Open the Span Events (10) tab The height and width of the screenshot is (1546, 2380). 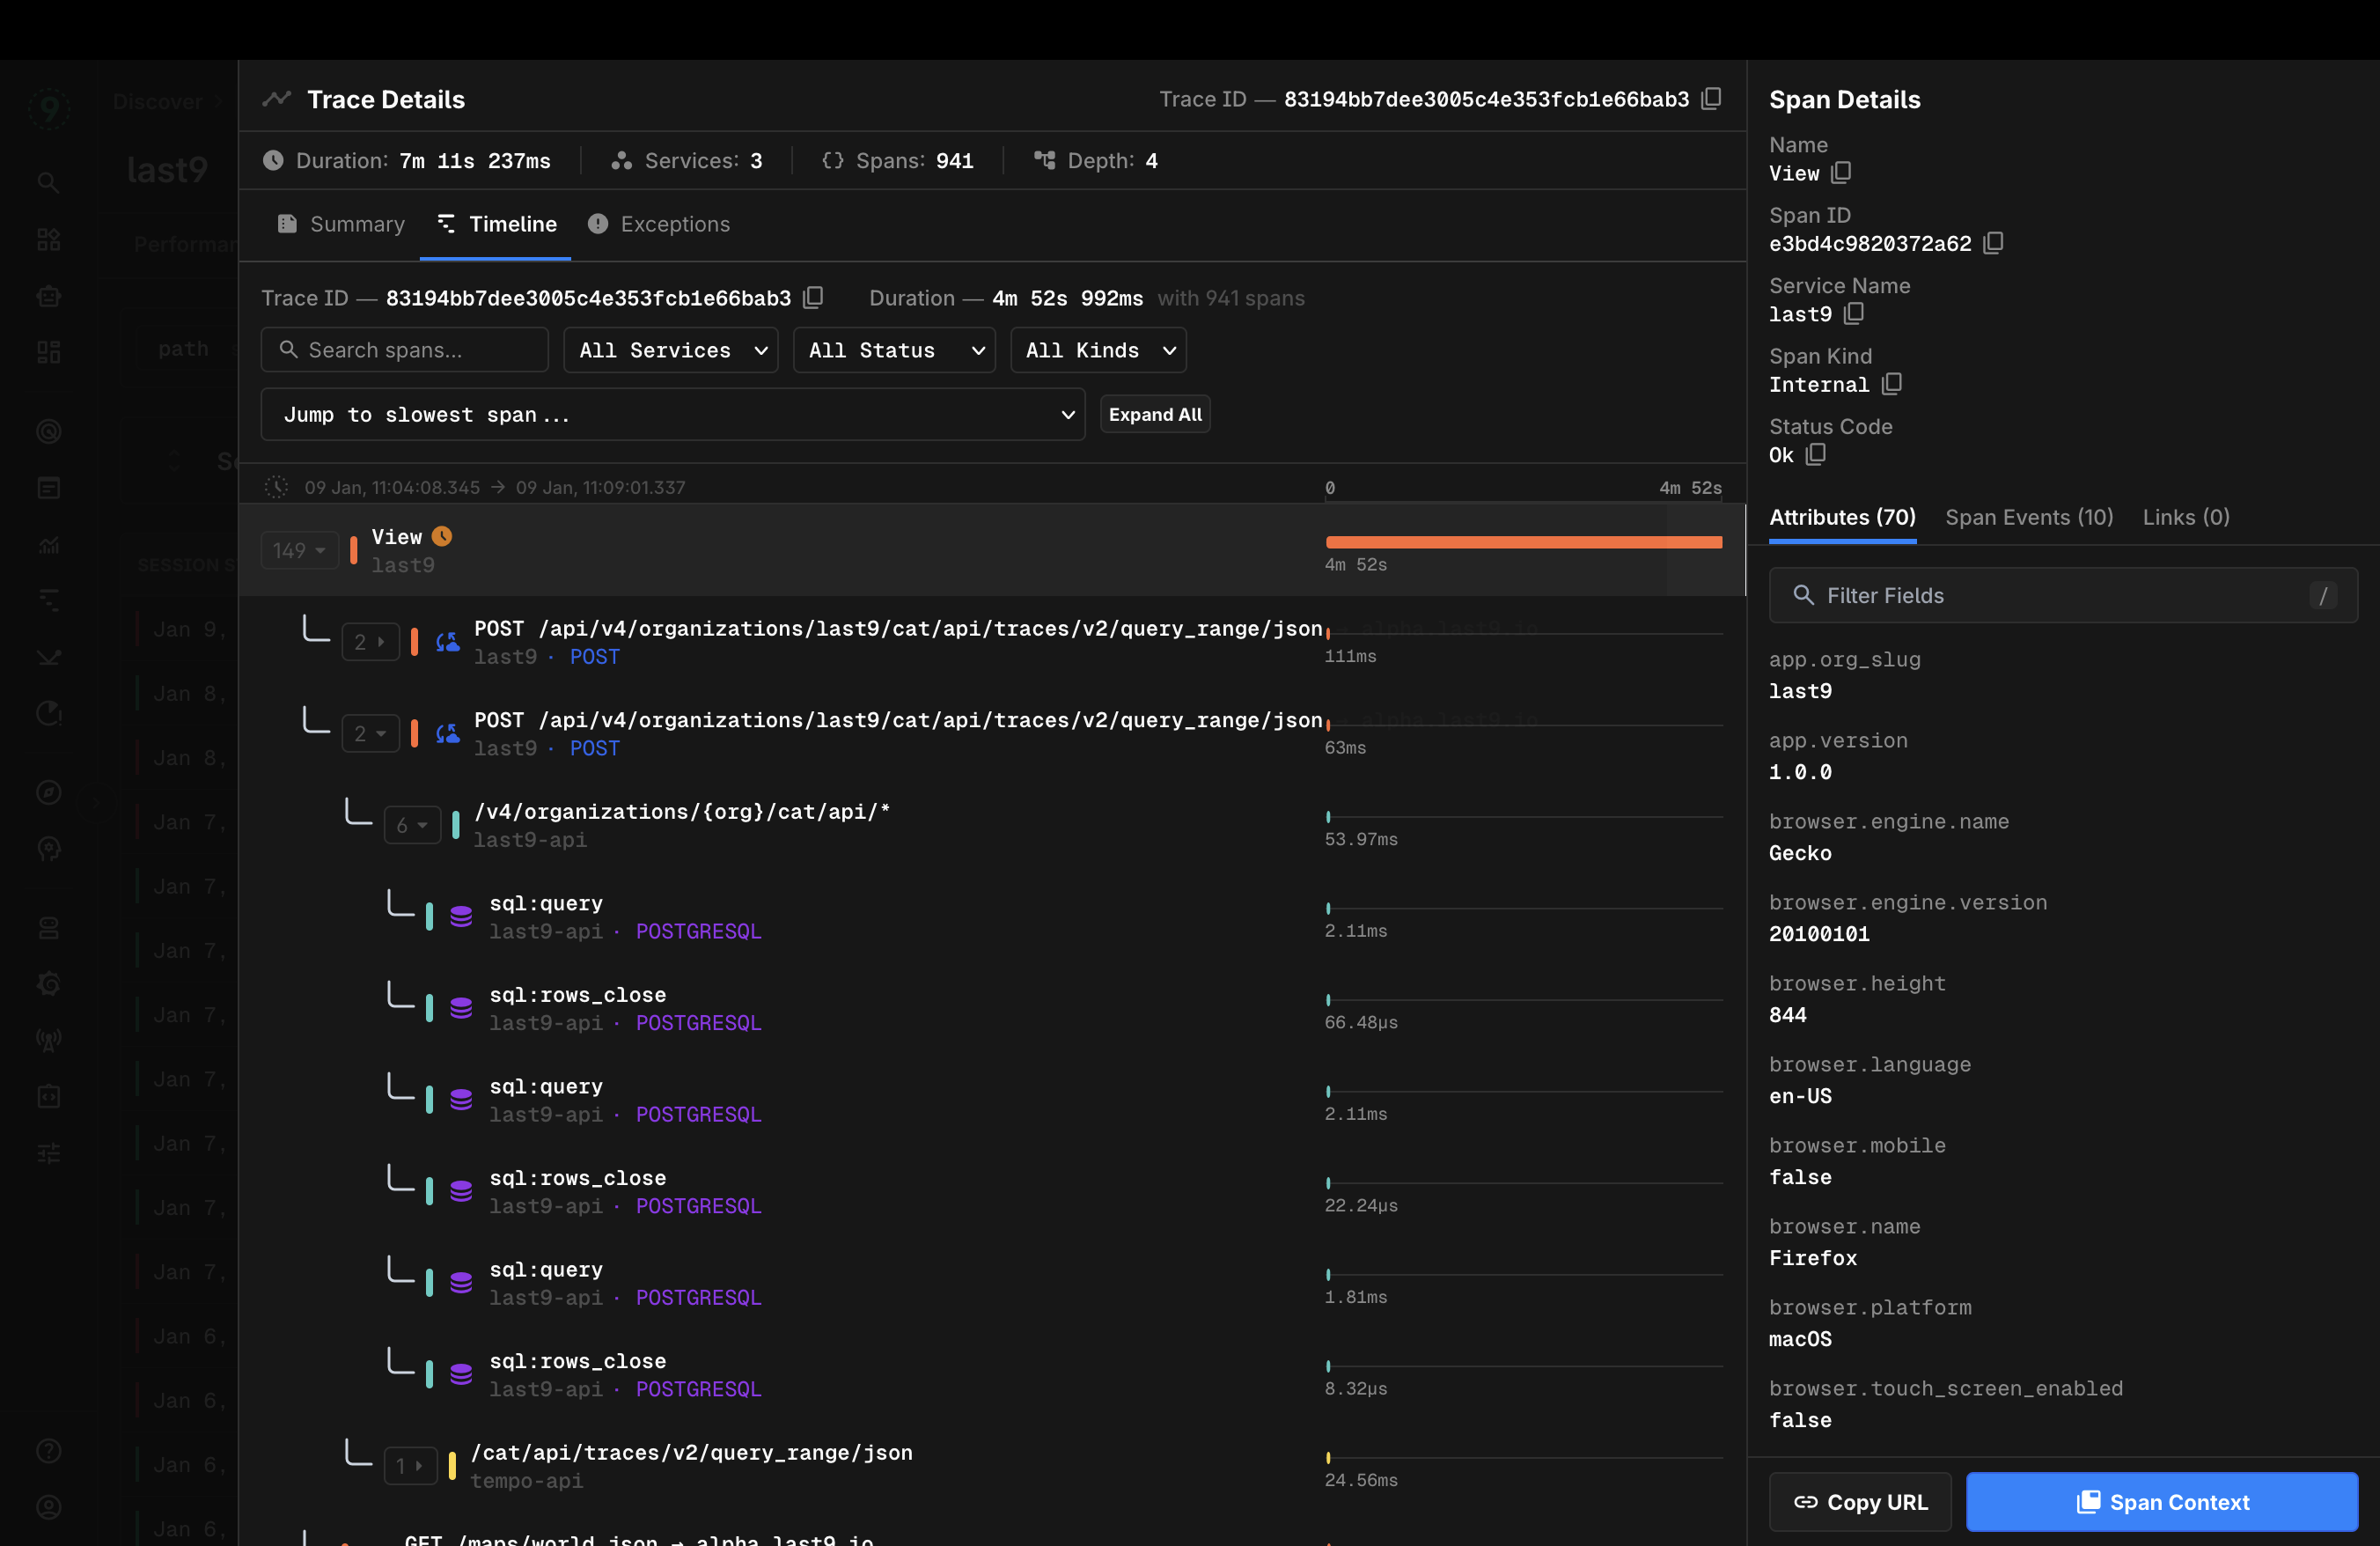(2028, 517)
